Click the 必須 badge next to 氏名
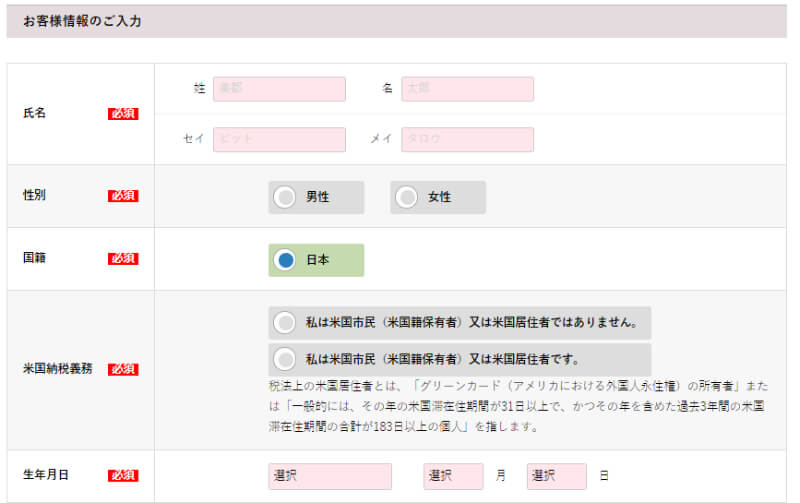The image size is (800, 503). click(x=123, y=114)
